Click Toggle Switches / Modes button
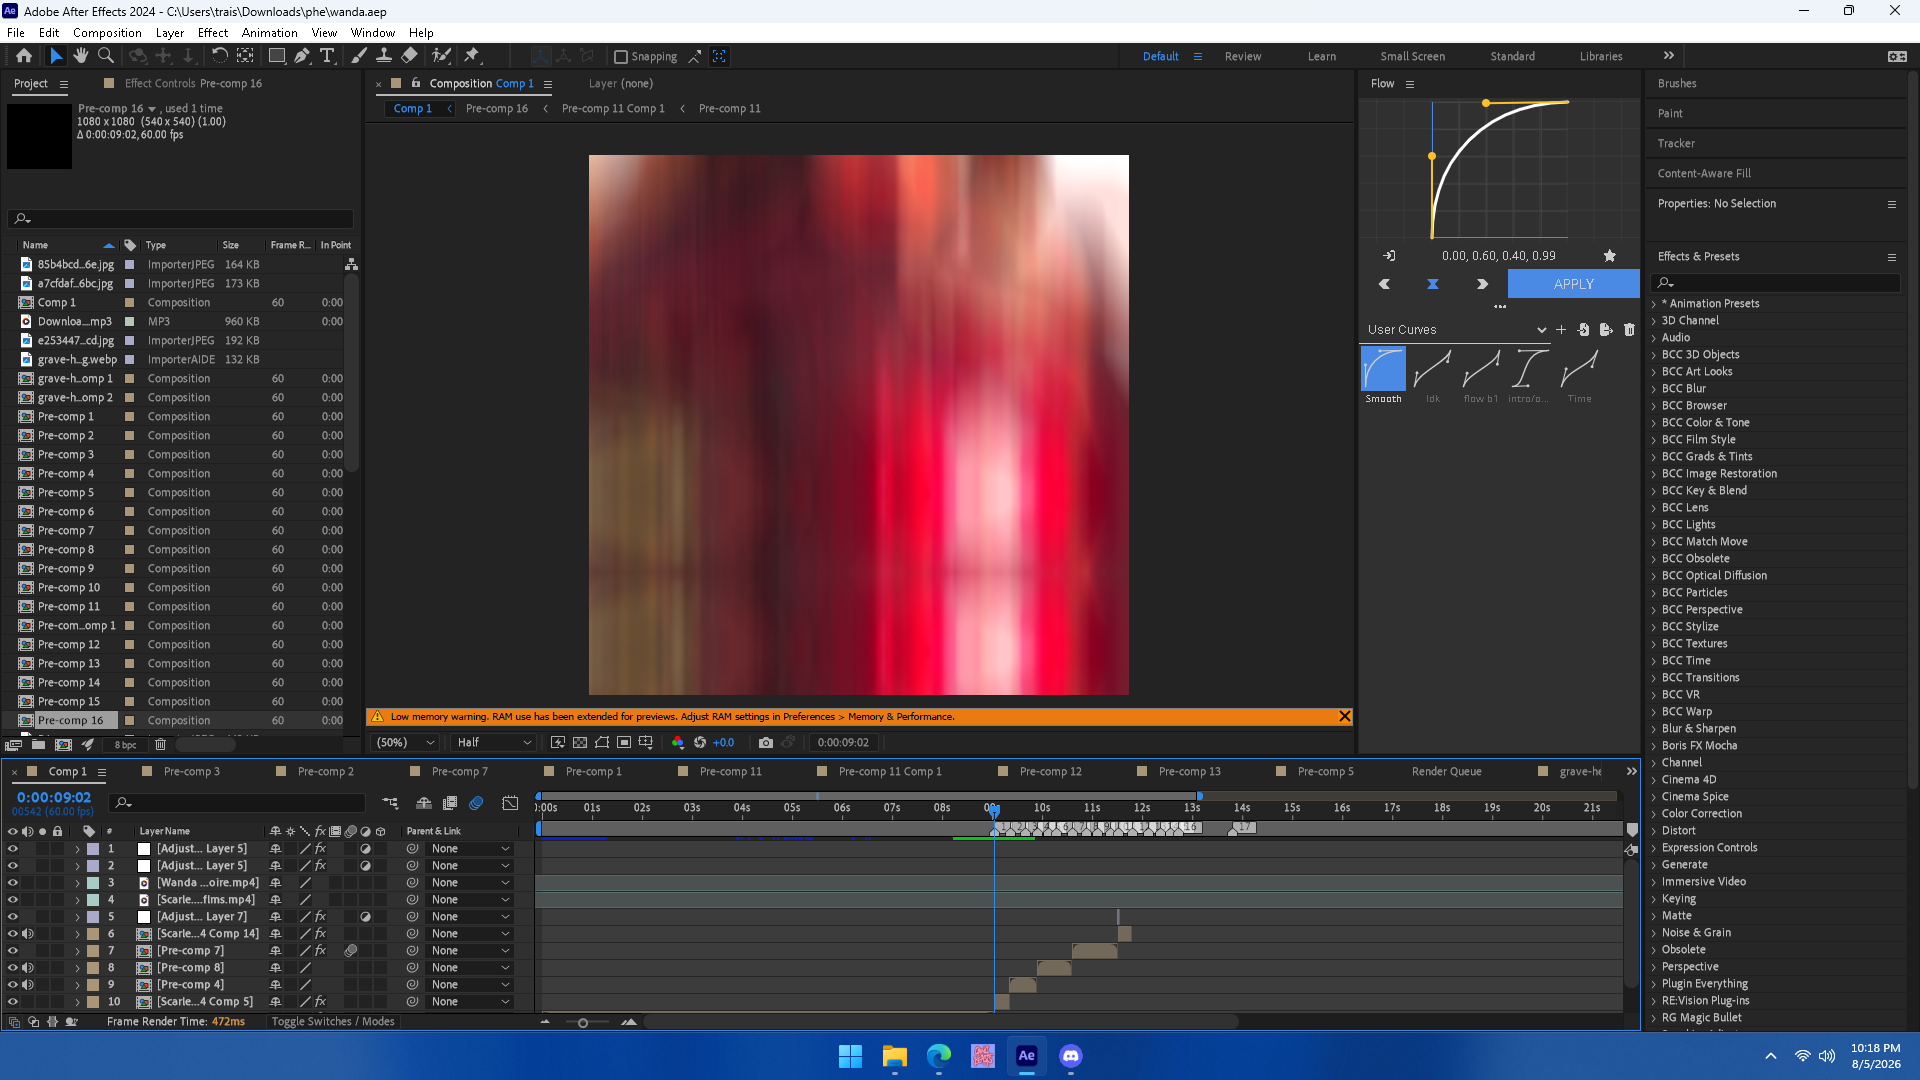 (333, 1021)
